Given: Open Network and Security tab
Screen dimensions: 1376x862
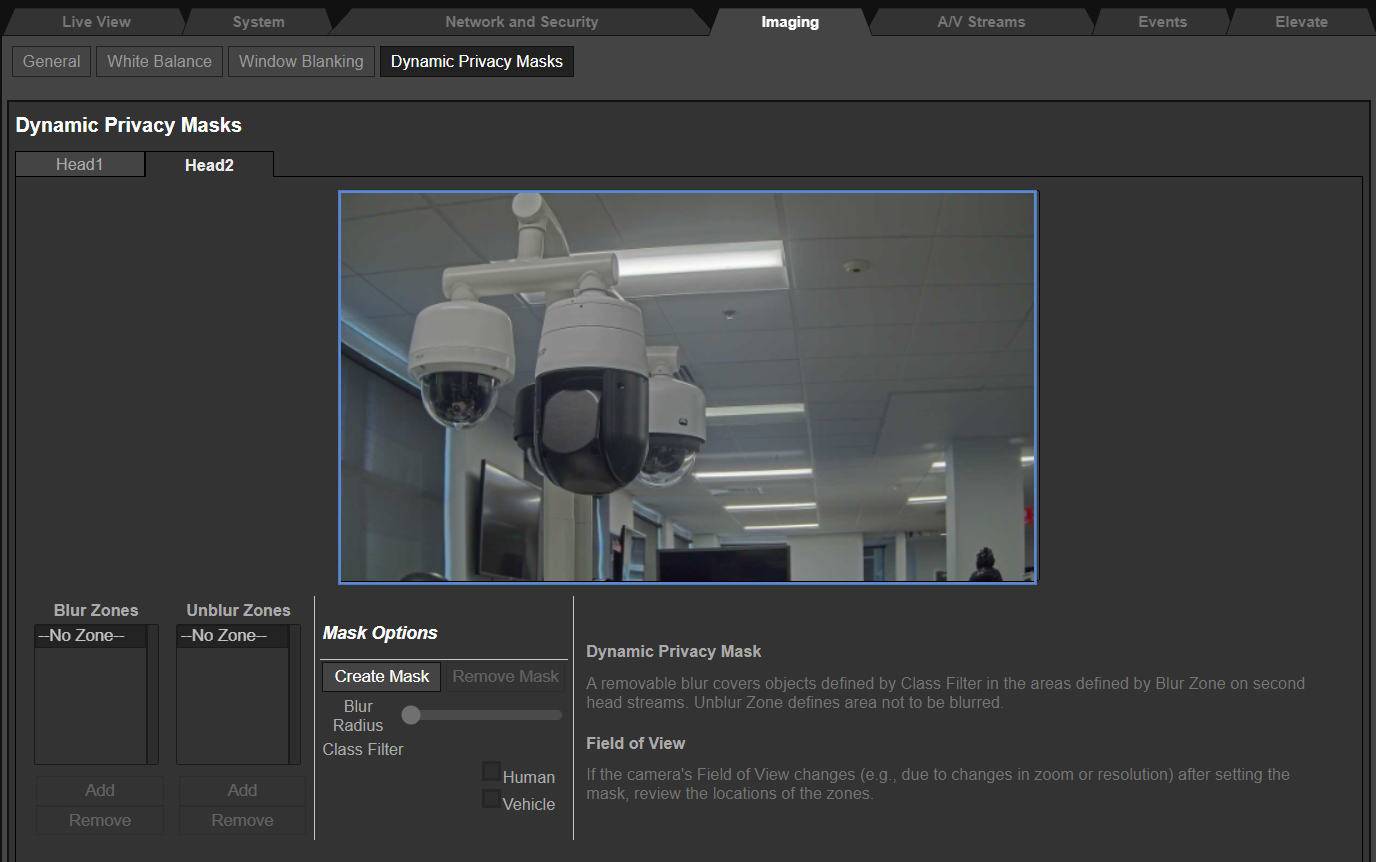Looking at the screenshot, I should (522, 22).
